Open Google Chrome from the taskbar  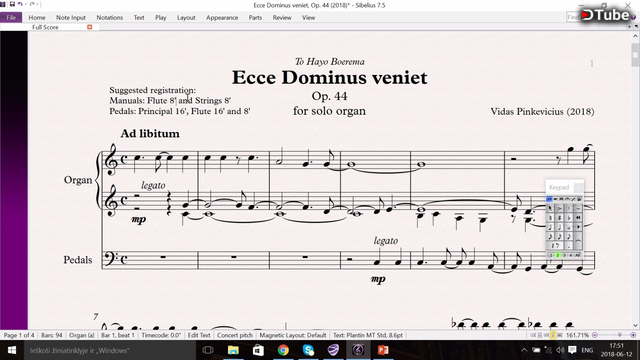pos(283,350)
